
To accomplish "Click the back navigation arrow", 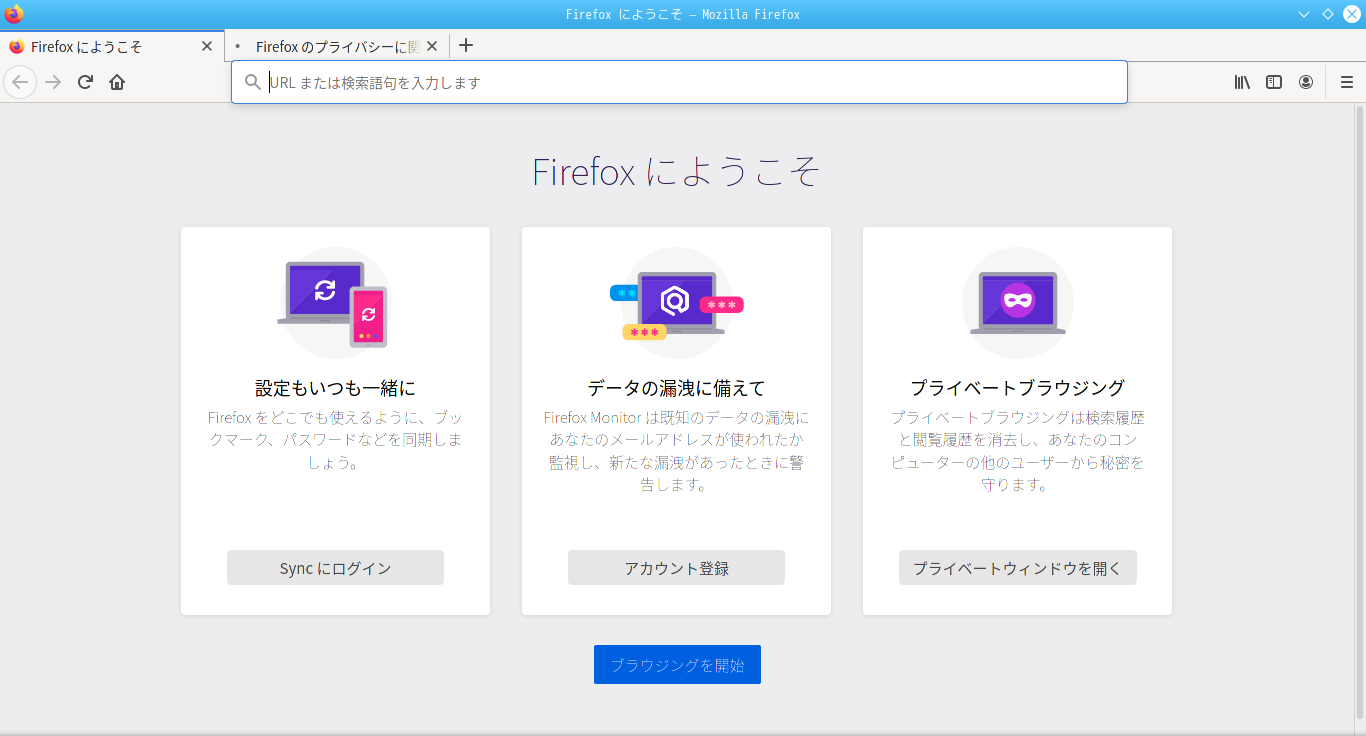I will point(20,82).
